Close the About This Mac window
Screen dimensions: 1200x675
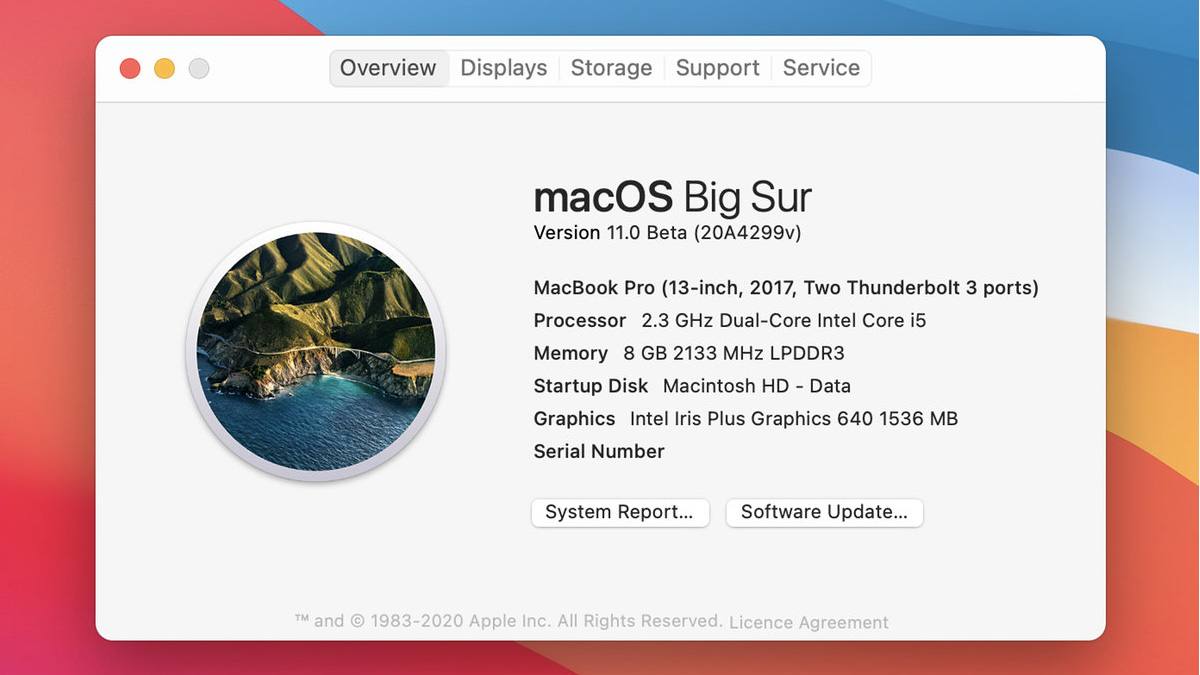(x=130, y=68)
